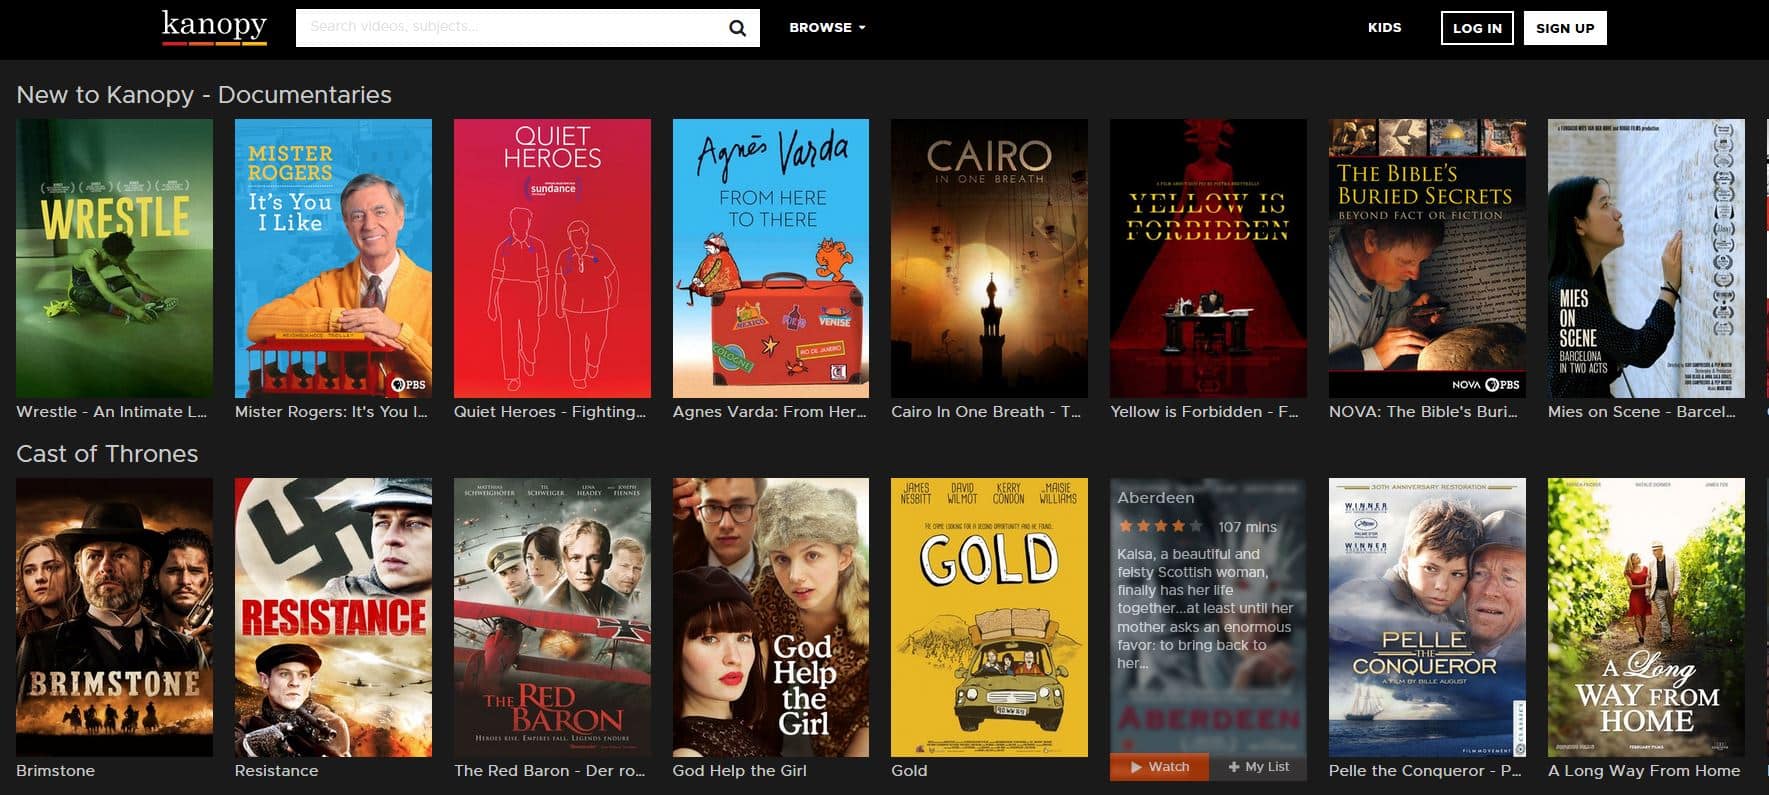Open 'New to Kanopy - Documentaries' category heading
The height and width of the screenshot is (795, 1769).
point(204,95)
